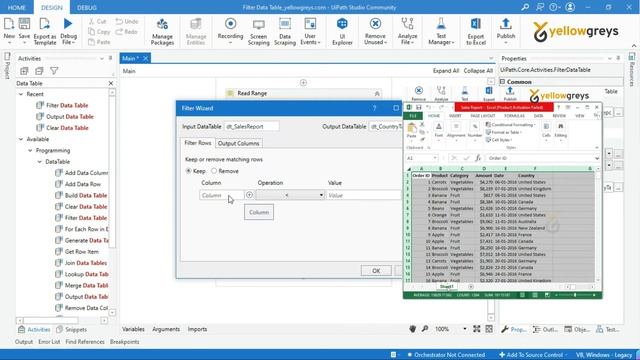Click Export to Excel icon
The image size is (640, 360).
tap(476, 24)
